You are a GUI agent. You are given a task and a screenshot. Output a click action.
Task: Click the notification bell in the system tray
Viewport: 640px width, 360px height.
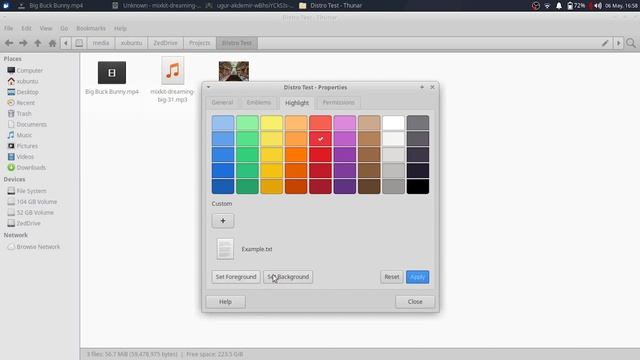coord(558,6)
